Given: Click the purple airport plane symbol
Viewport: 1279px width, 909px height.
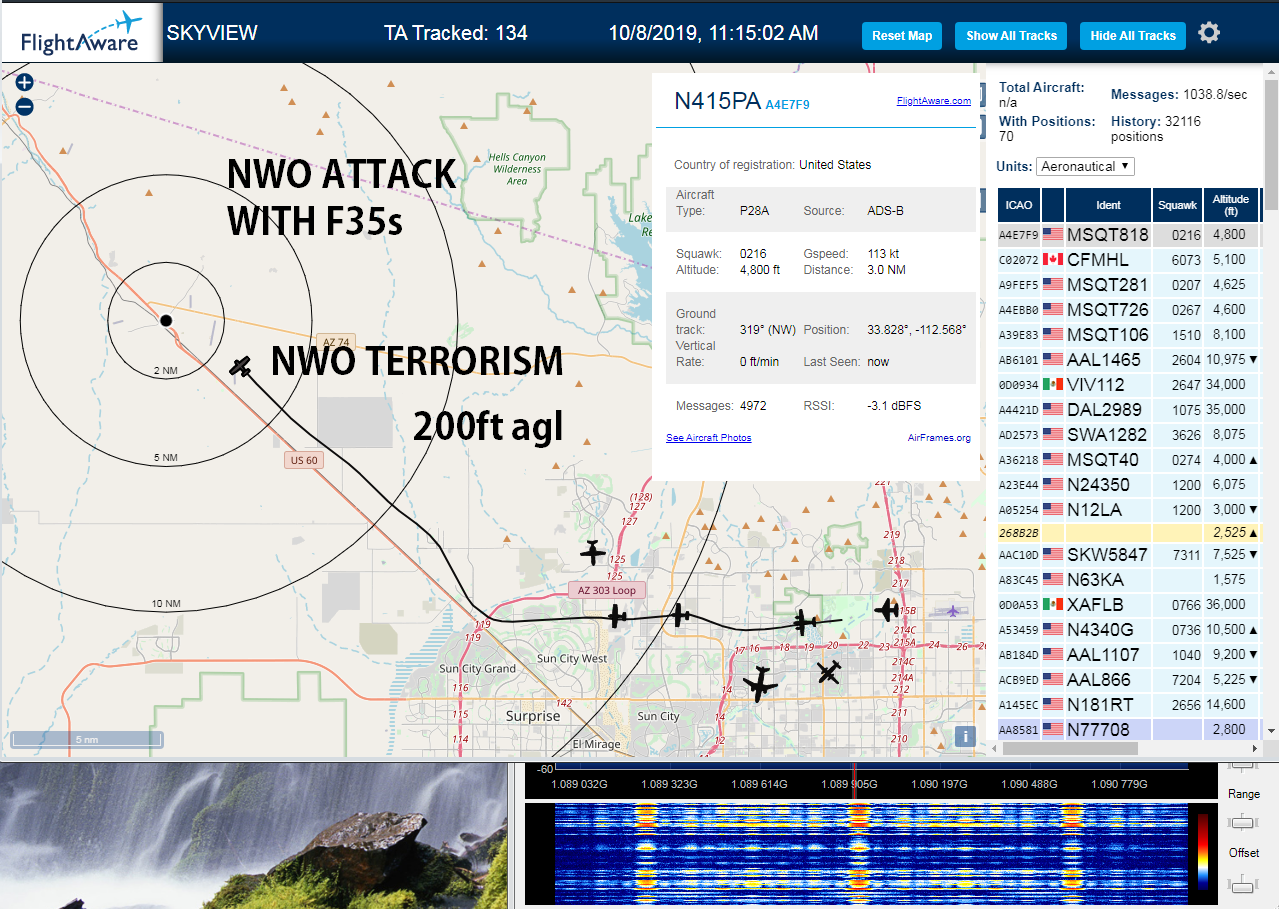Looking at the screenshot, I should [x=953, y=610].
